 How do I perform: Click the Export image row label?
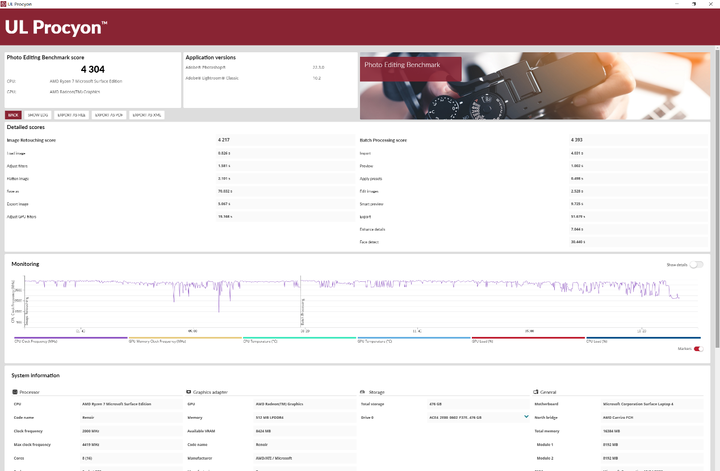pos(17,204)
